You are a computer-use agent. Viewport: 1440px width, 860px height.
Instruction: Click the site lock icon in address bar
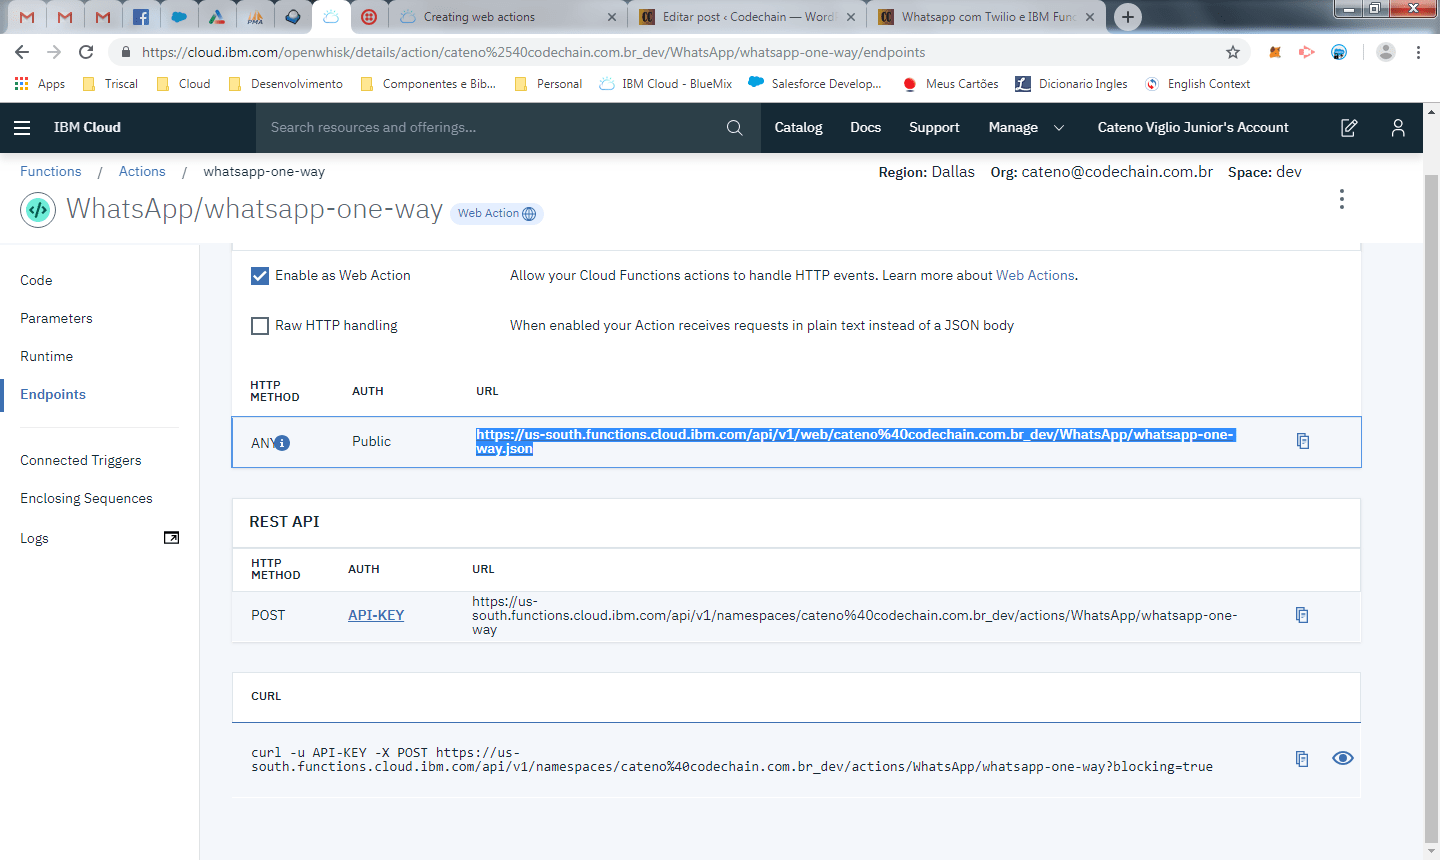pyautogui.click(x=125, y=52)
